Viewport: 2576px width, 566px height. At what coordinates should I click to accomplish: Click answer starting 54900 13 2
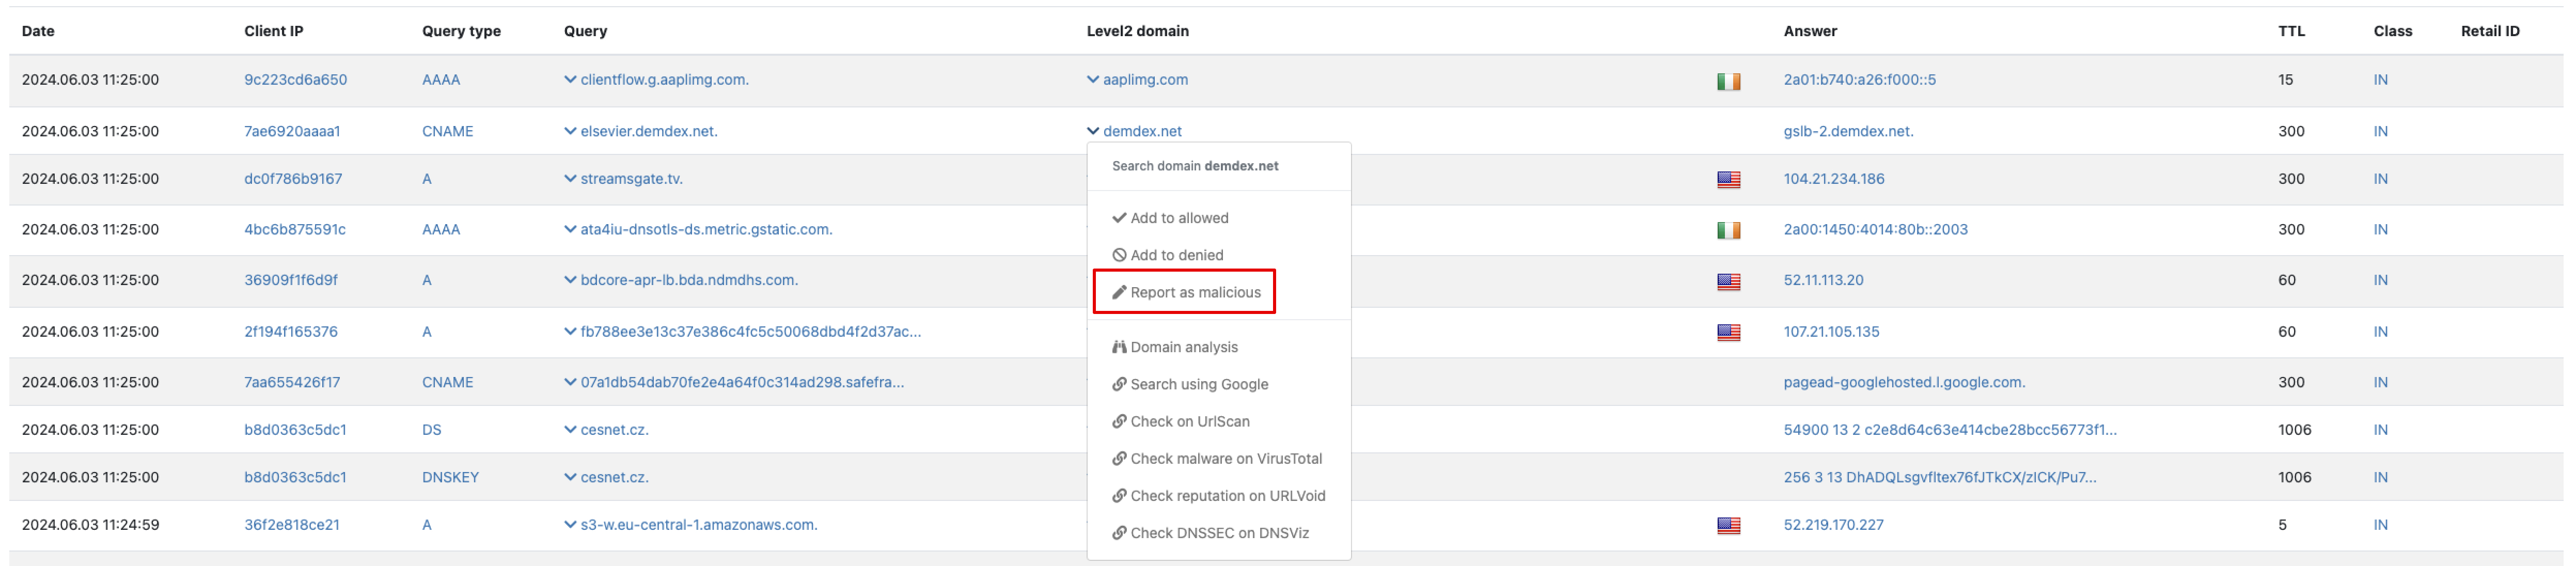point(1950,430)
